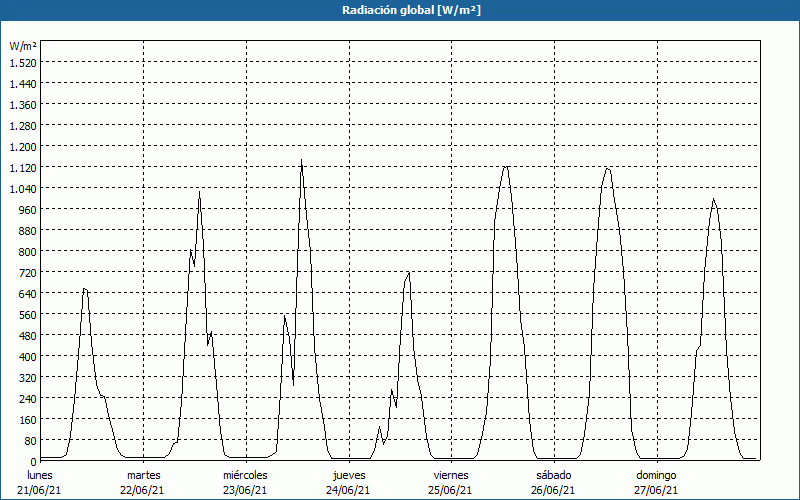Viewport: 800px width, 500px height.
Task: Click the '800' y-axis value
Action: click(29, 252)
